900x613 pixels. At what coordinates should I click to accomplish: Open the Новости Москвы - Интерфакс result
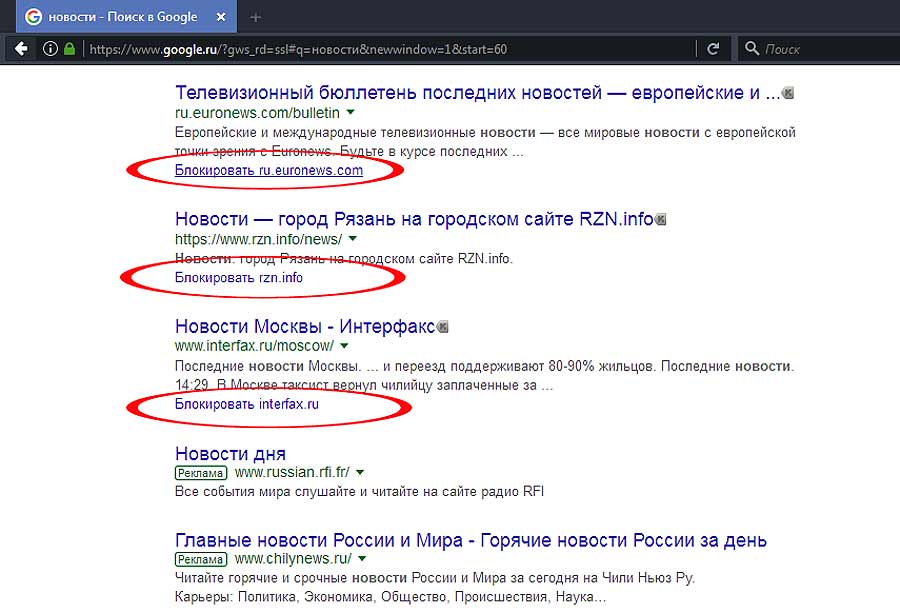305,326
